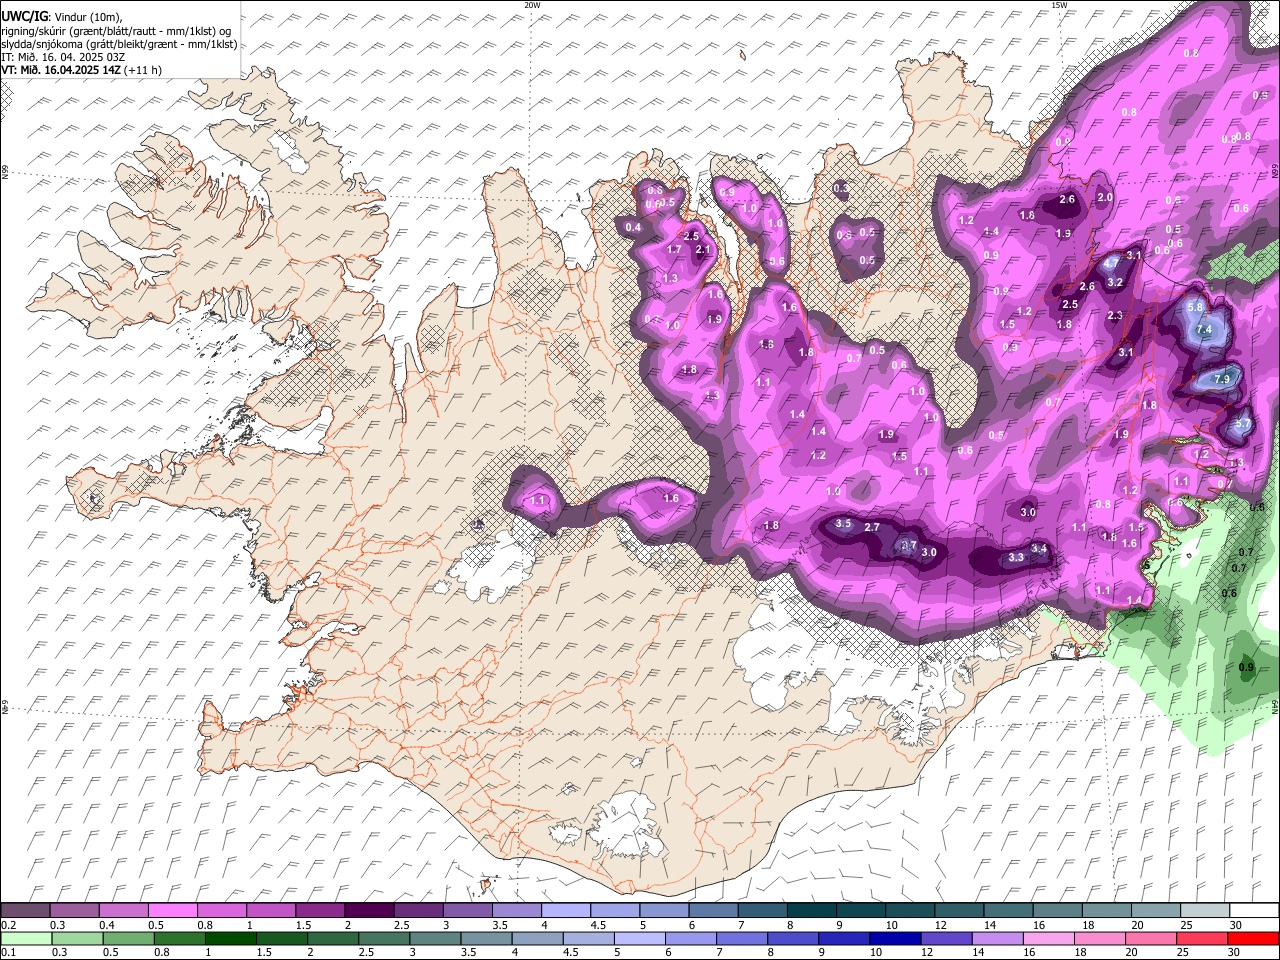The width and height of the screenshot is (1280, 960).
Task: Select the bright pink snow swatch between 0.5 and 0.8
Action: click(x=173, y=911)
